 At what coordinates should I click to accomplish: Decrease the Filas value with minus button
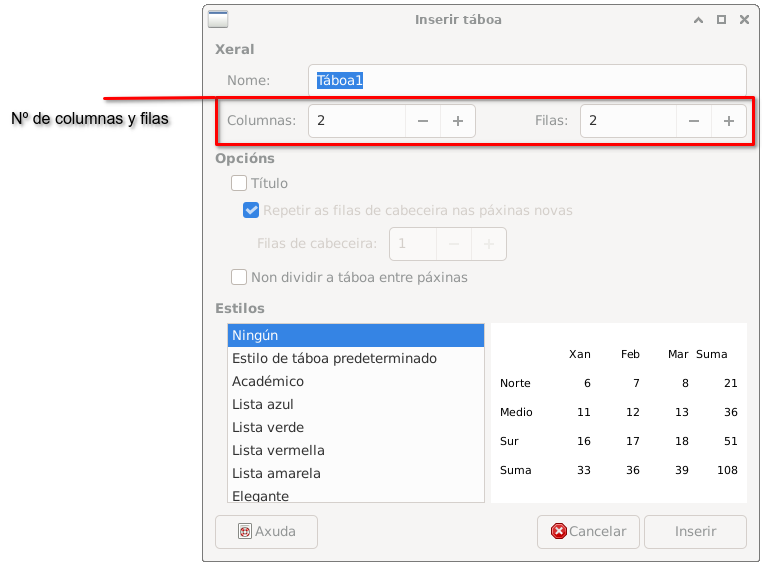tap(694, 121)
